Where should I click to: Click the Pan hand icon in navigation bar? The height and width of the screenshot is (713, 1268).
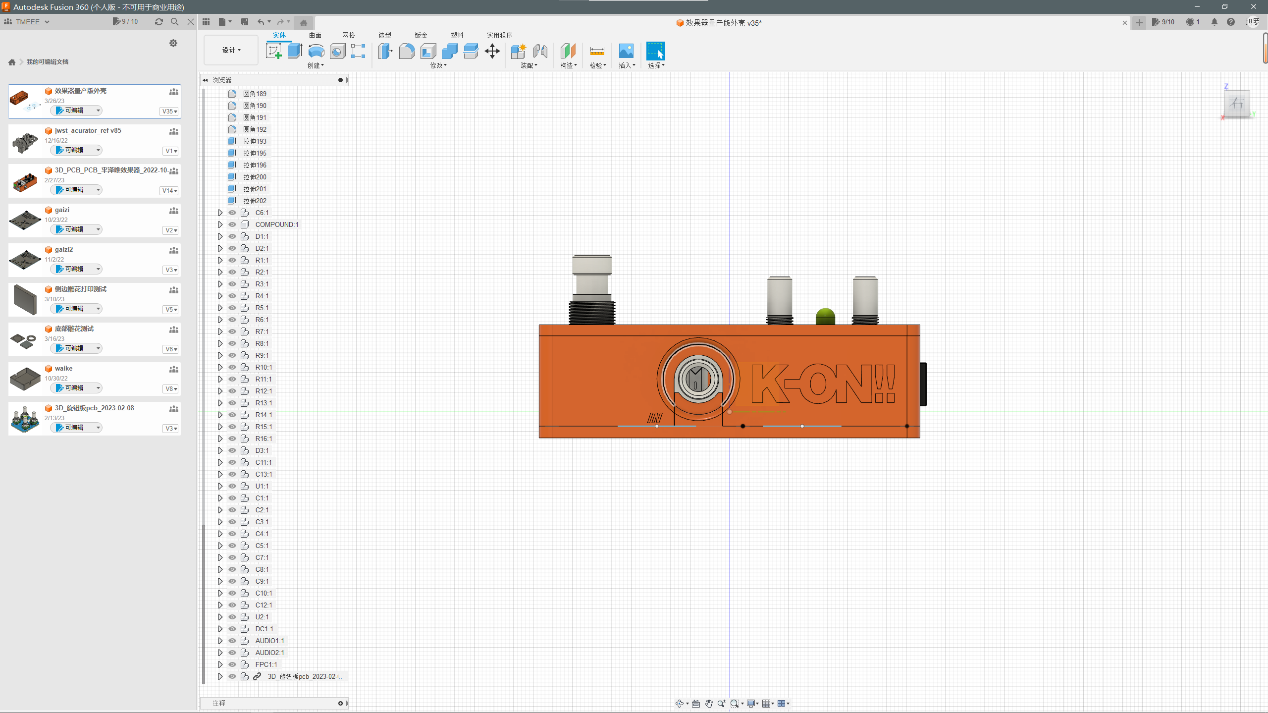point(709,704)
